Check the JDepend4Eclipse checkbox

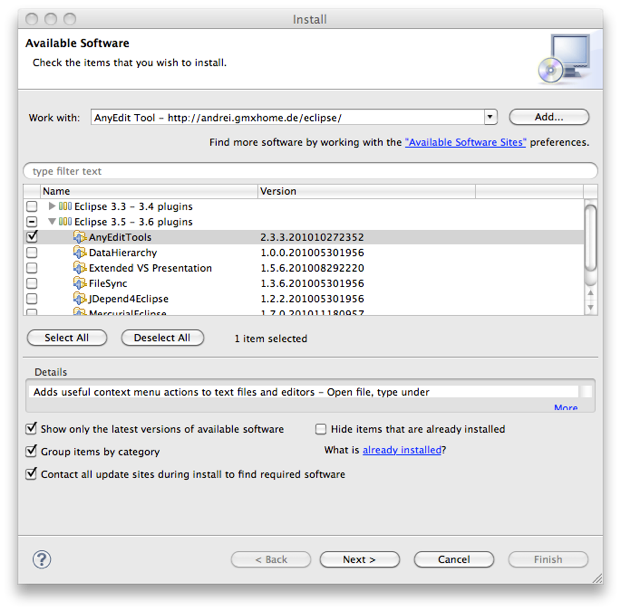[x=32, y=299]
